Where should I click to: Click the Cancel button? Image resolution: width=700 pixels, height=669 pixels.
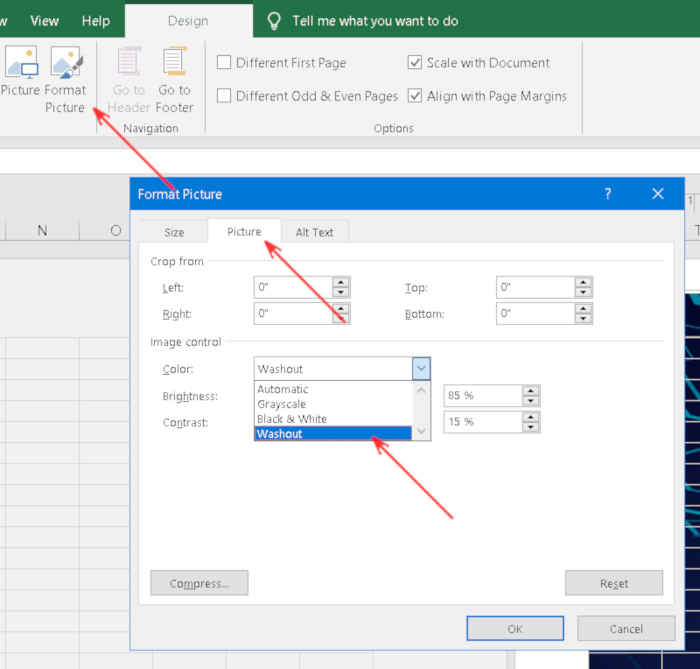pos(626,628)
